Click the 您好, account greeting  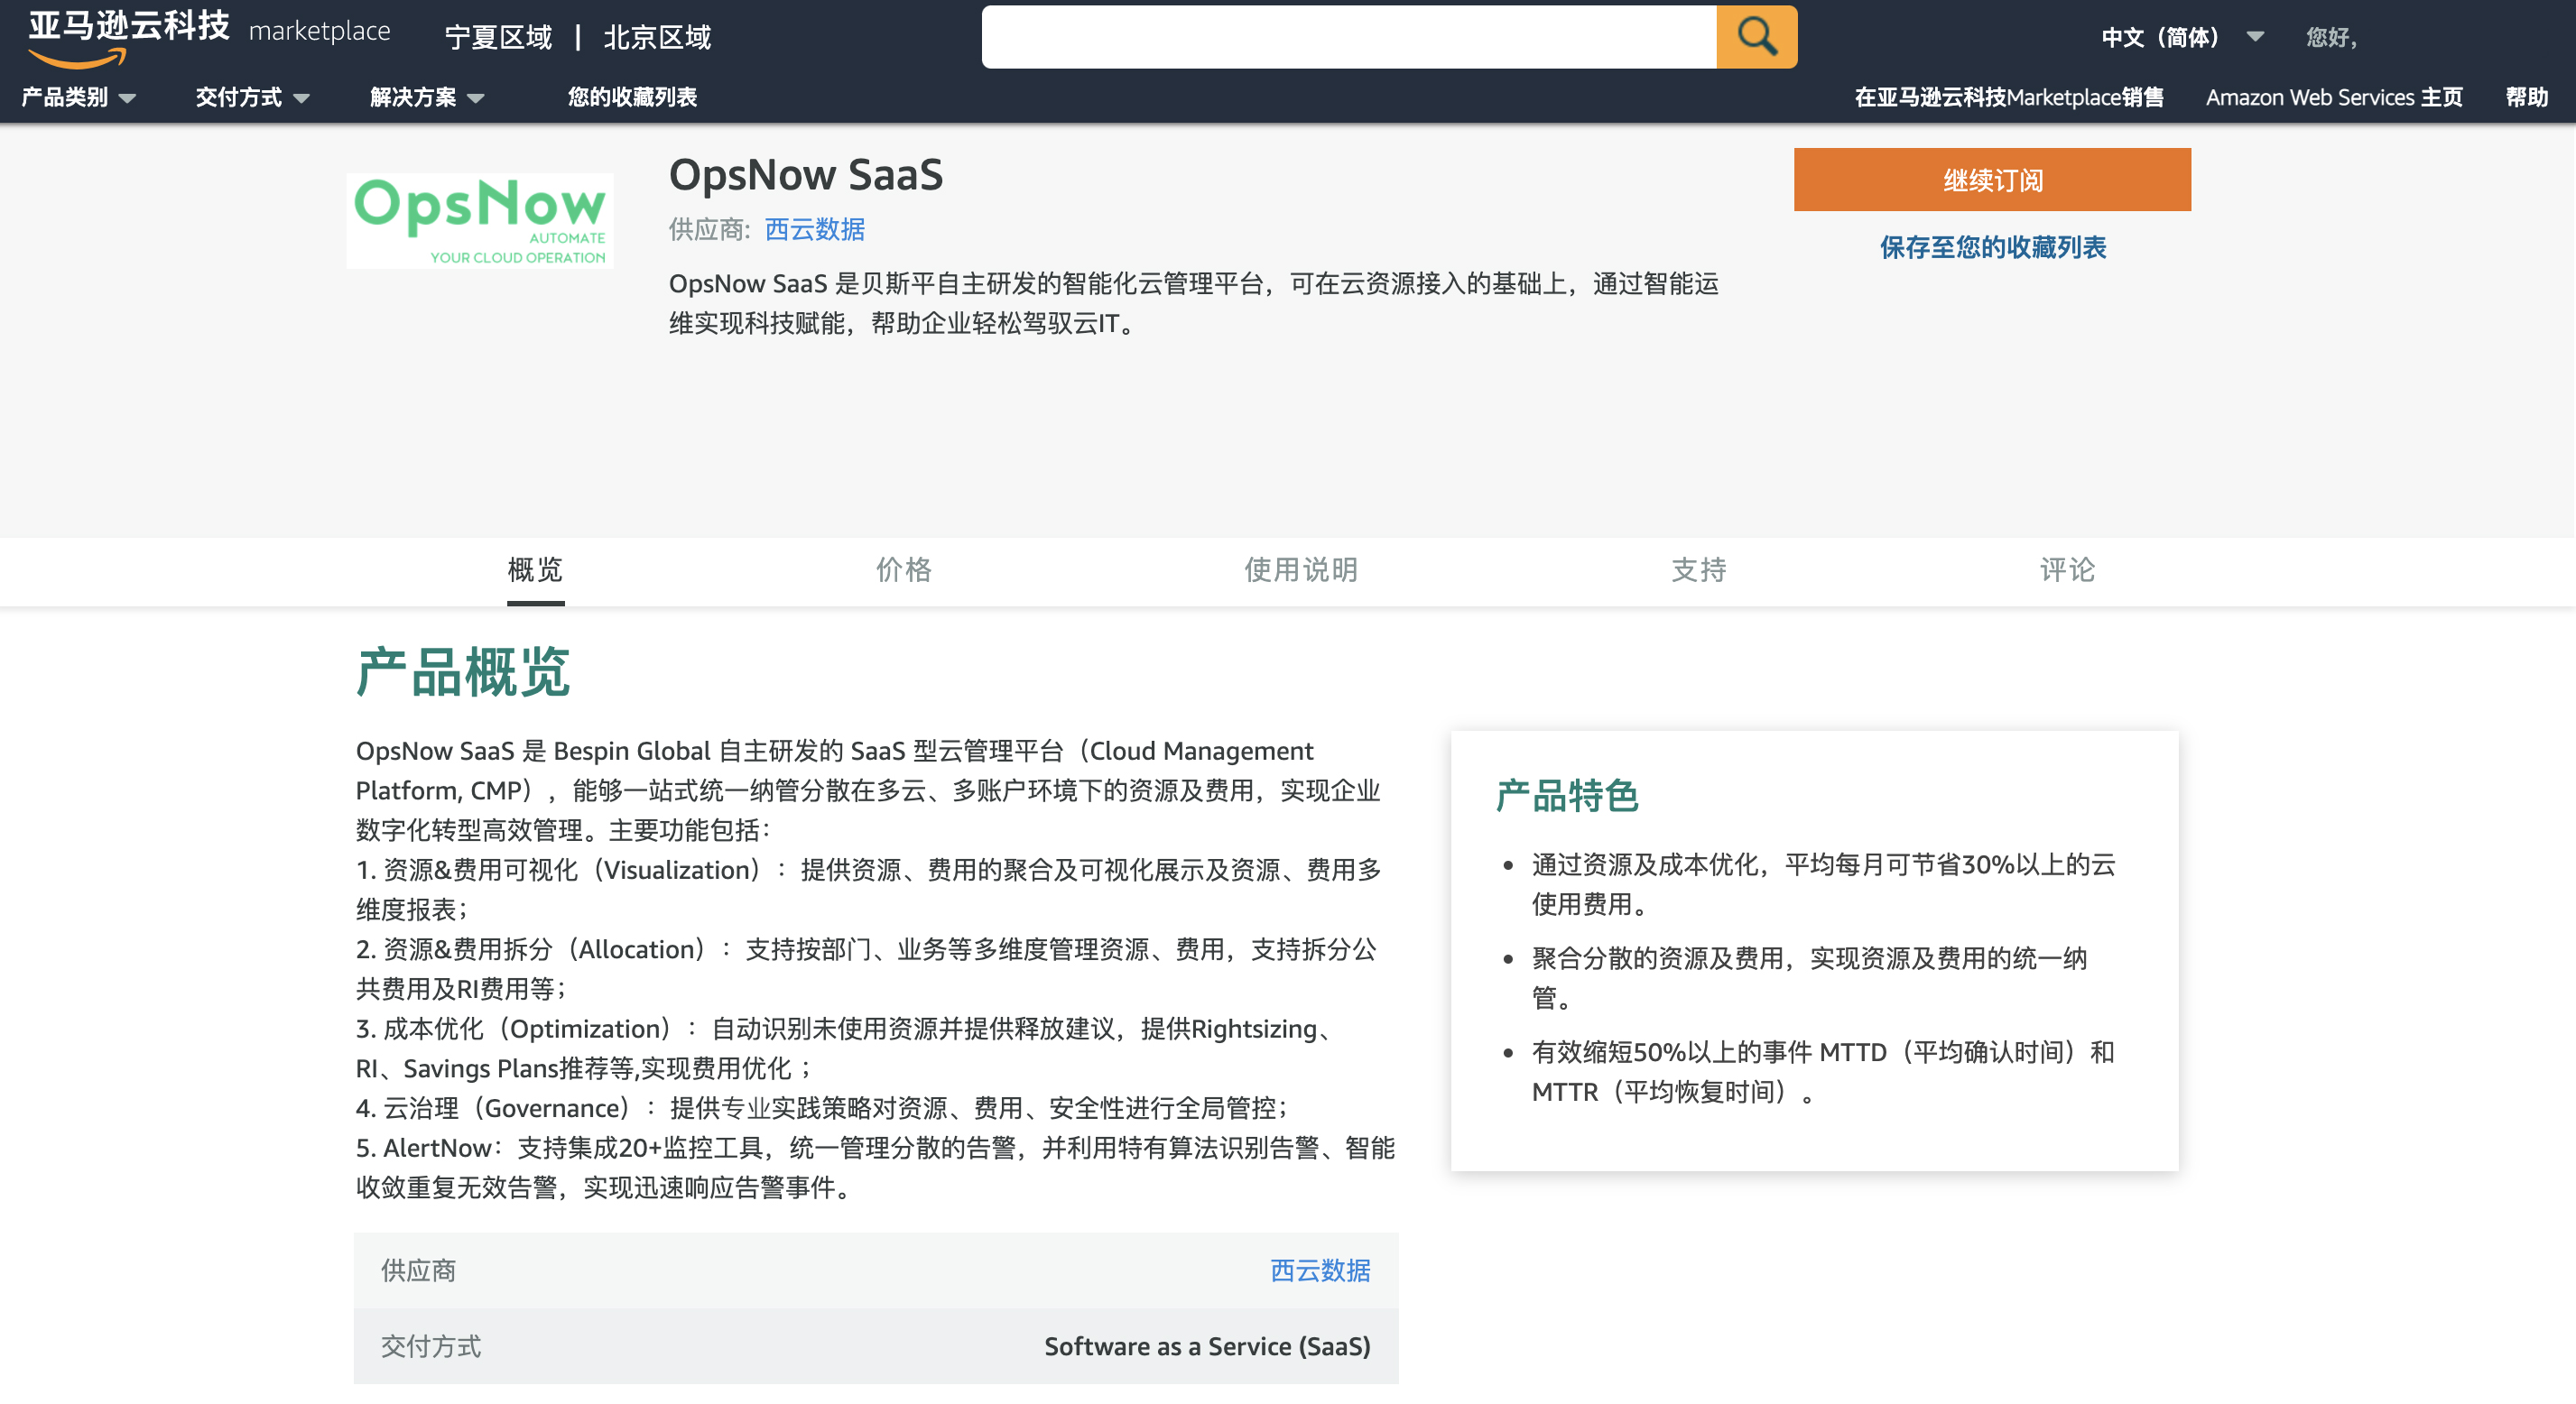(x=2331, y=37)
